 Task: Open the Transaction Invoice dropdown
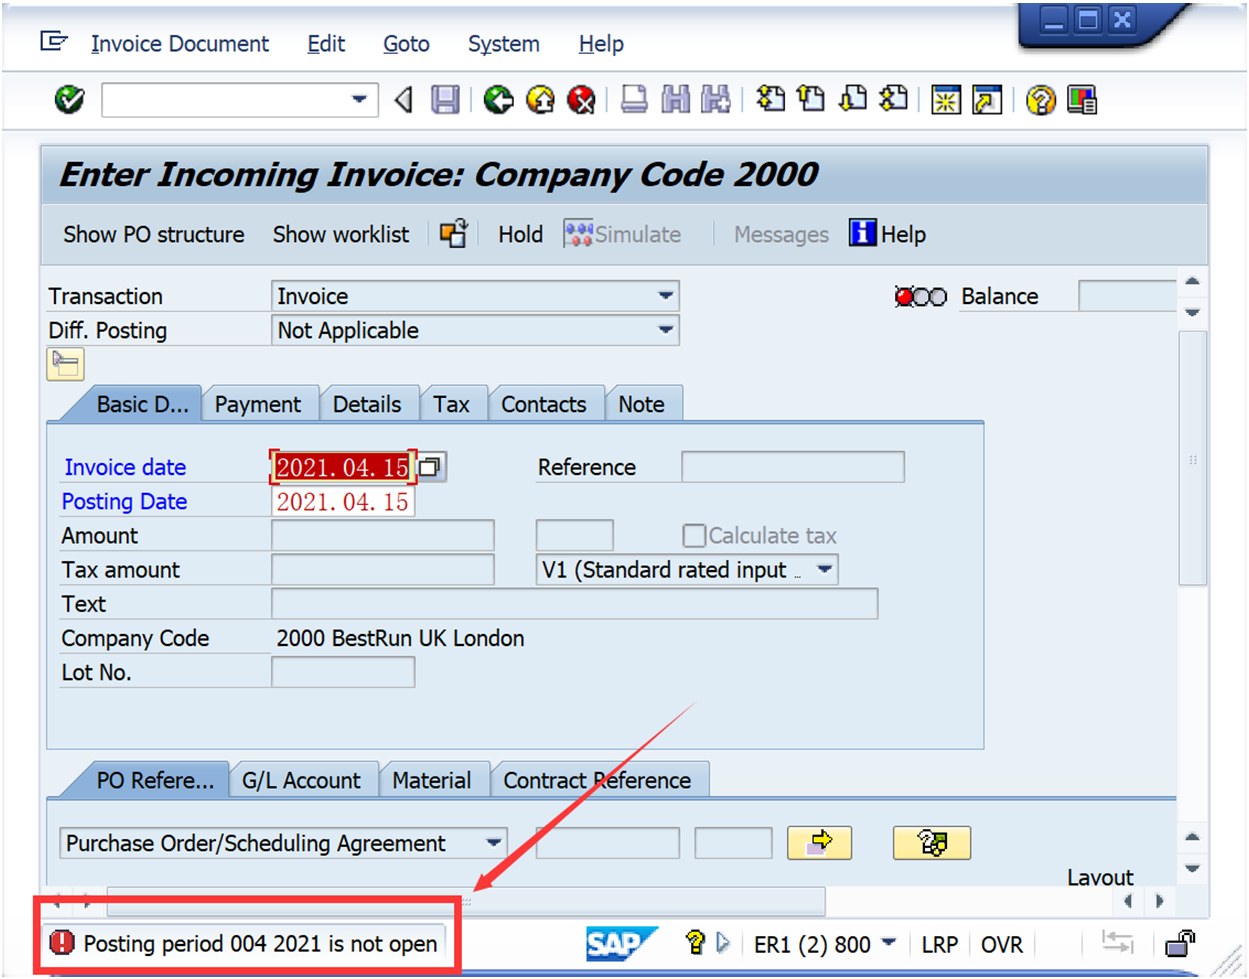[665, 296]
